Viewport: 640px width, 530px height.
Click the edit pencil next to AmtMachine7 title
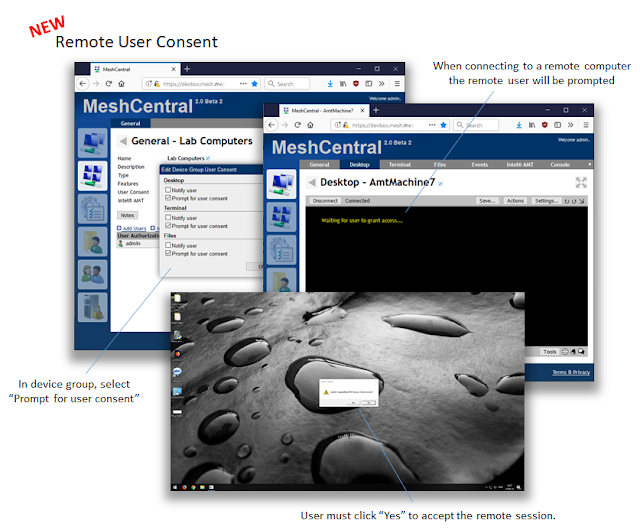(440, 184)
